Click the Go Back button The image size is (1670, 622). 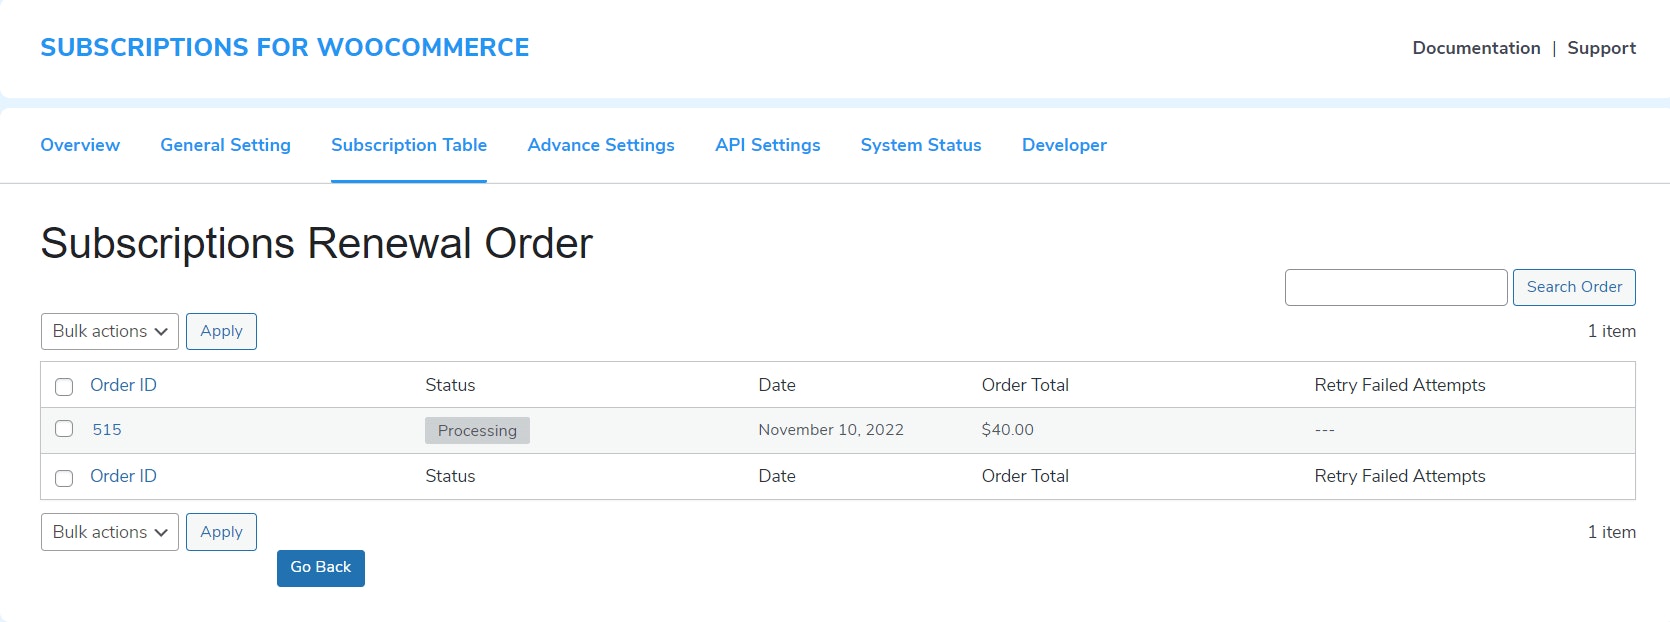coord(321,568)
